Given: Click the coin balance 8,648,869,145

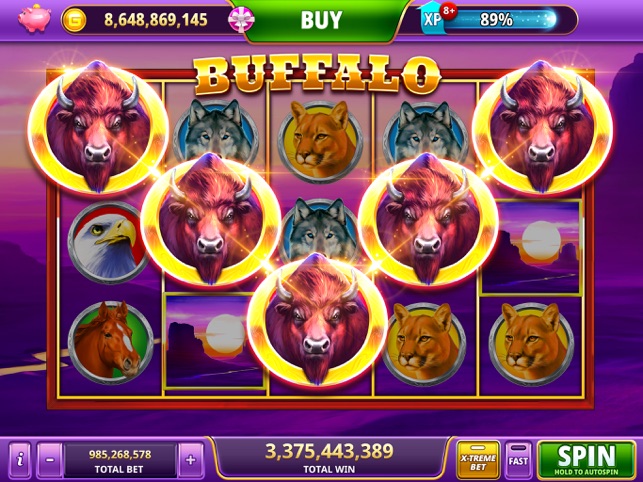Looking at the screenshot, I should [x=156, y=19].
